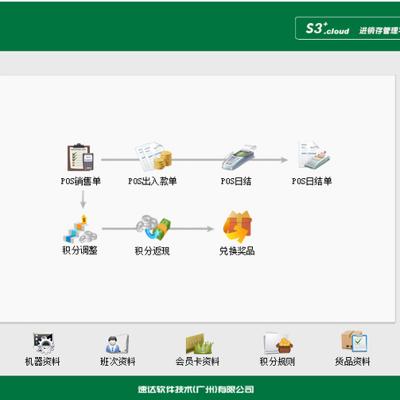This screenshot has height=400, width=400.
Task: Open 货品资料 goods box icon
Action: [354, 341]
